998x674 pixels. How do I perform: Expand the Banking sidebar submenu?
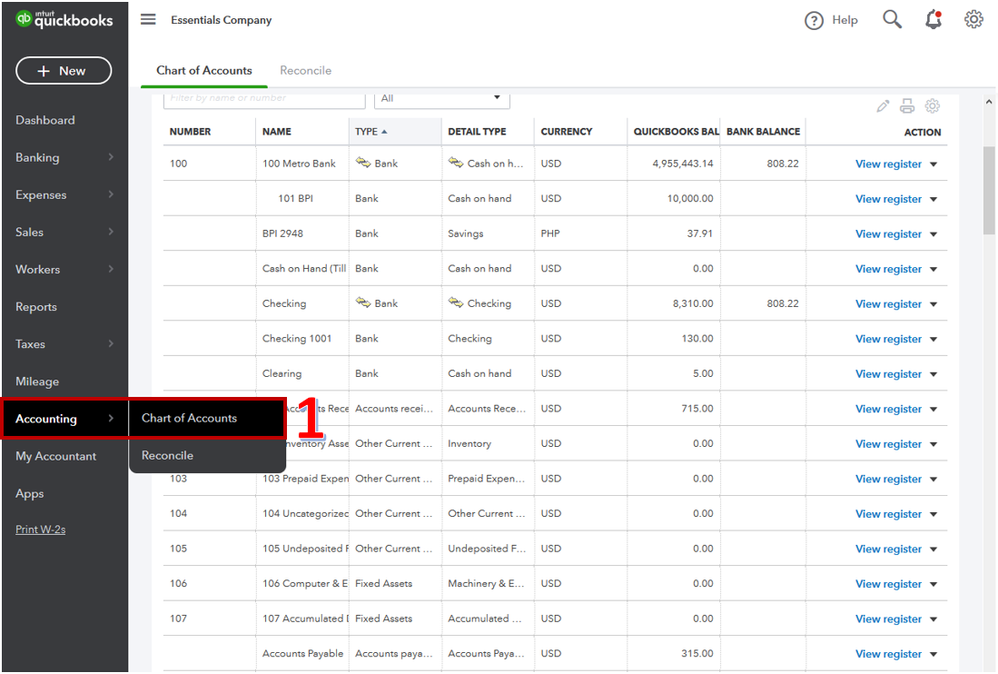pos(111,157)
